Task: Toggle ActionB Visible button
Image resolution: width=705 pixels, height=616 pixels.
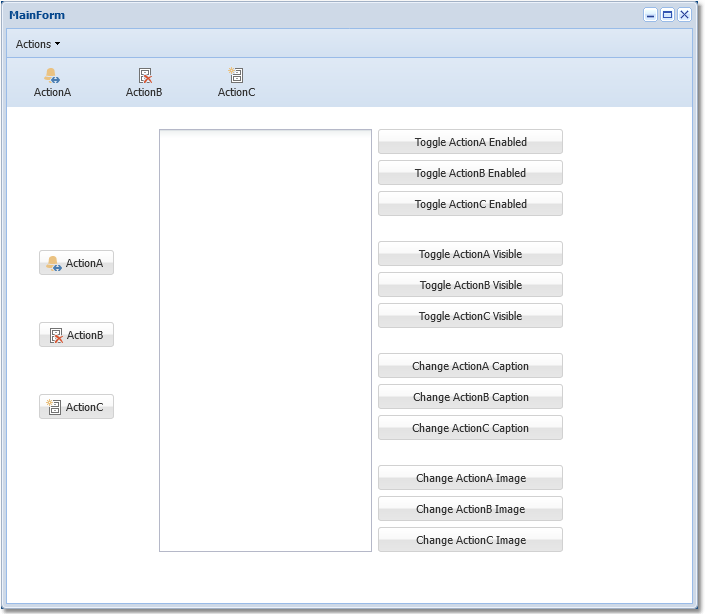Action: click(470, 285)
